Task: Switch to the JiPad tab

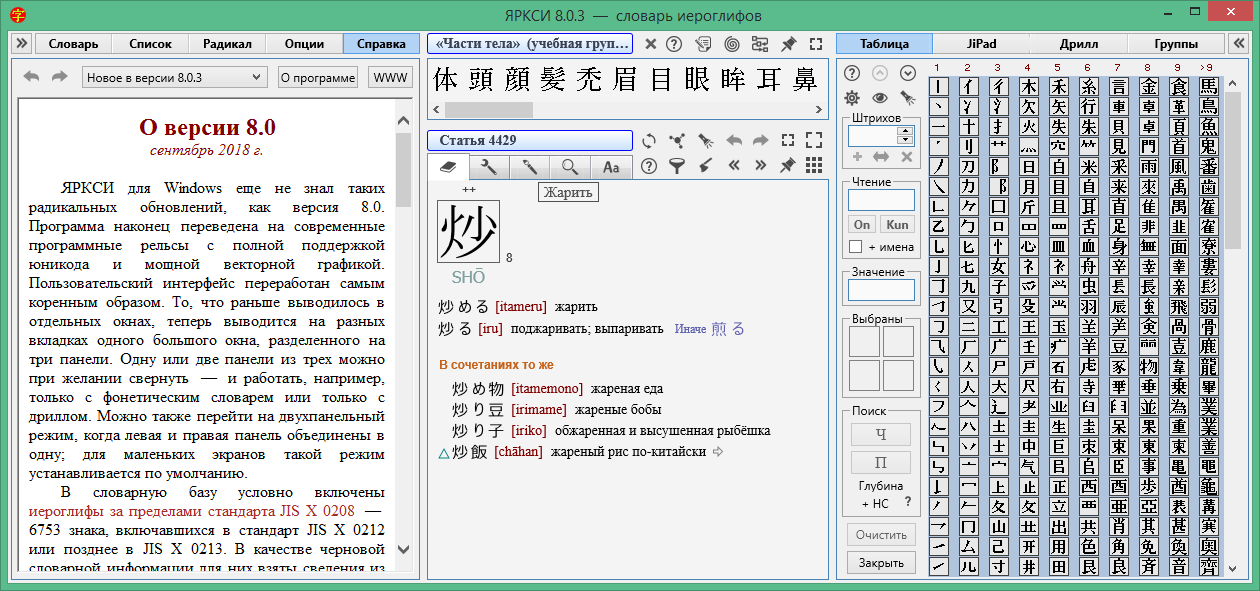Action: tap(982, 44)
